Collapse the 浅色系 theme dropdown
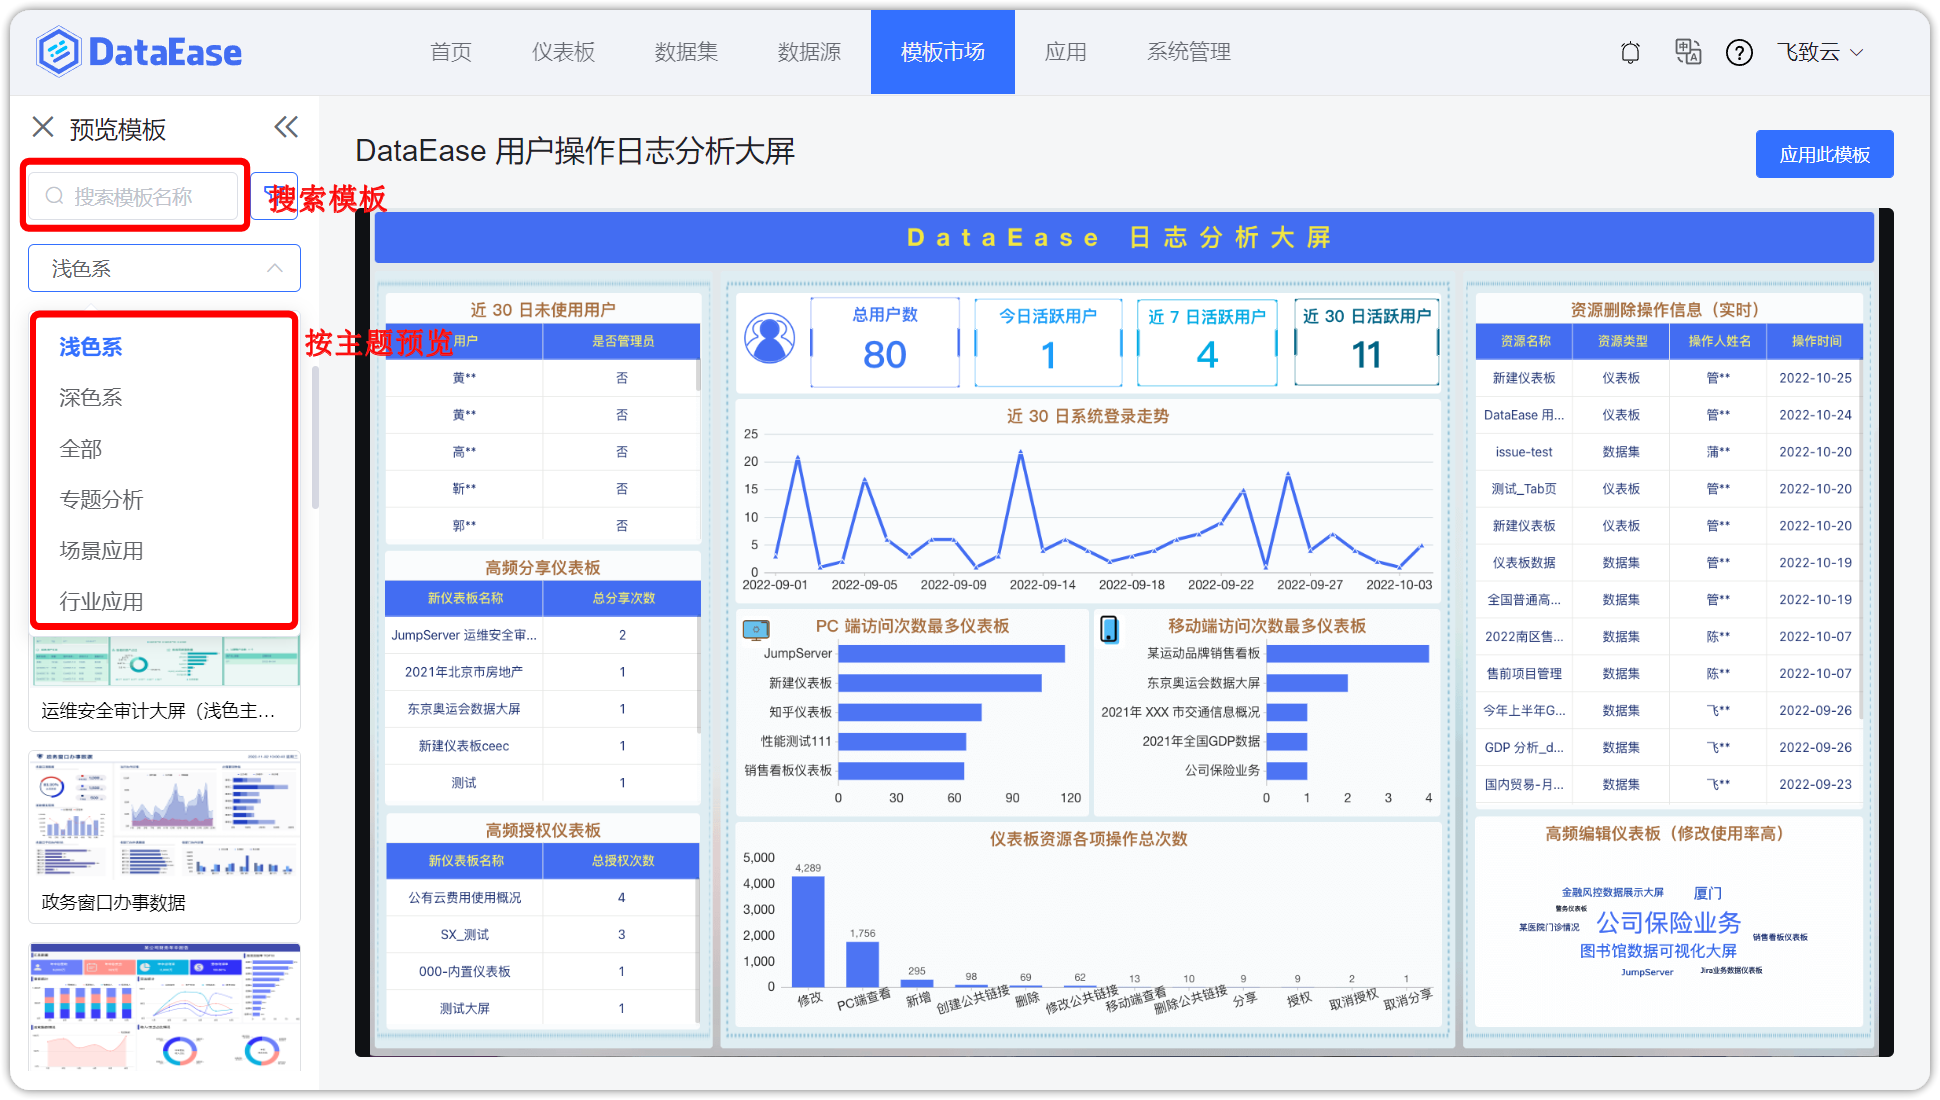This screenshot has height=1100, width=1940. pos(164,268)
